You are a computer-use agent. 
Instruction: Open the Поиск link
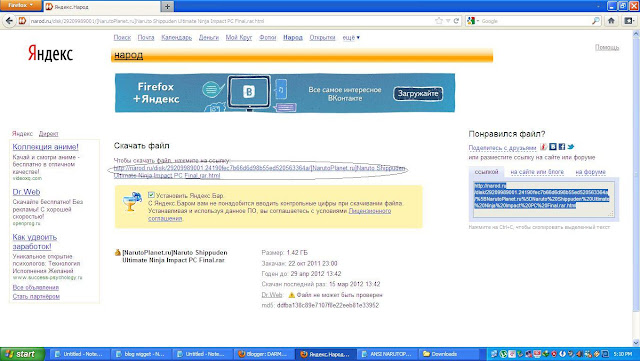tap(122, 38)
